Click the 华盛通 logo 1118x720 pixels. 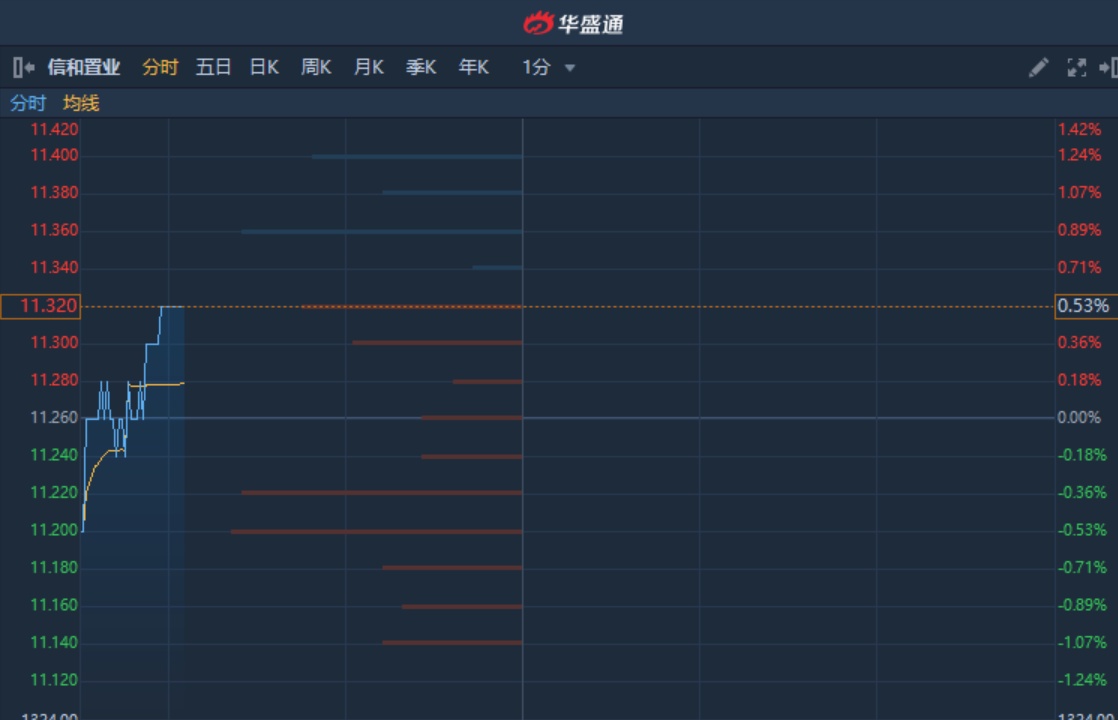tap(573, 24)
